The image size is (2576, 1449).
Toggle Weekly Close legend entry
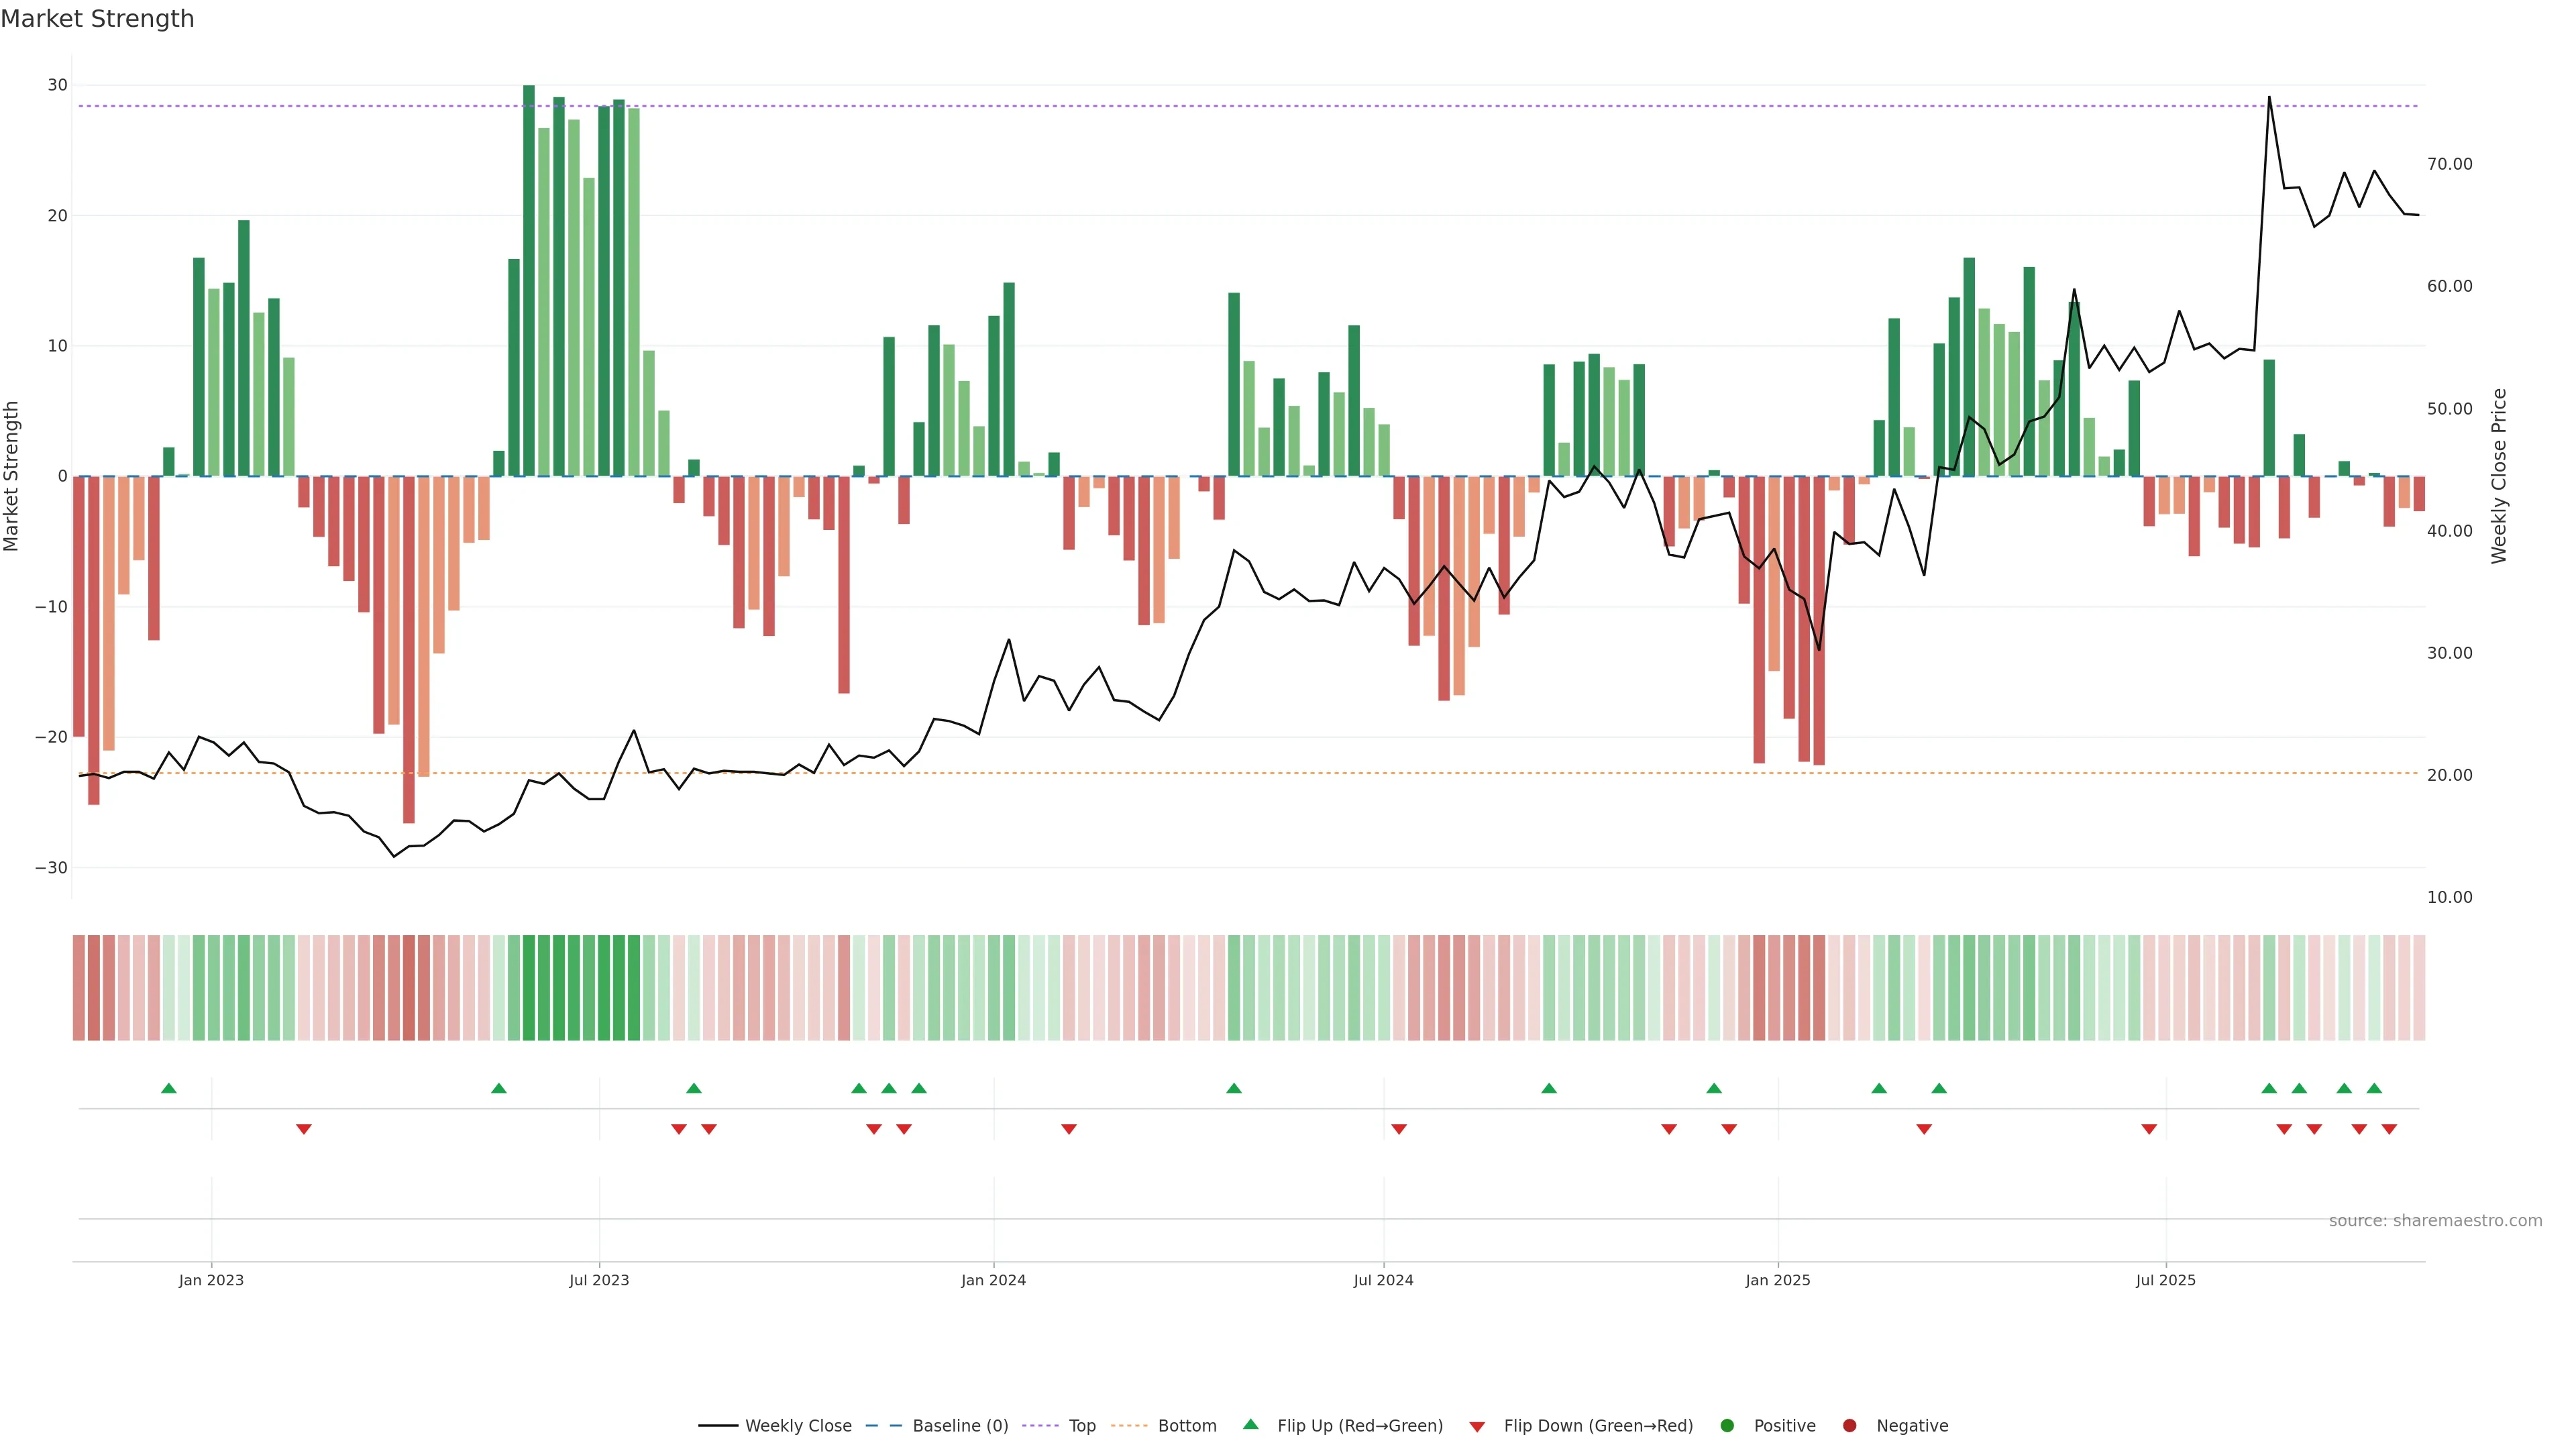tap(775, 1425)
